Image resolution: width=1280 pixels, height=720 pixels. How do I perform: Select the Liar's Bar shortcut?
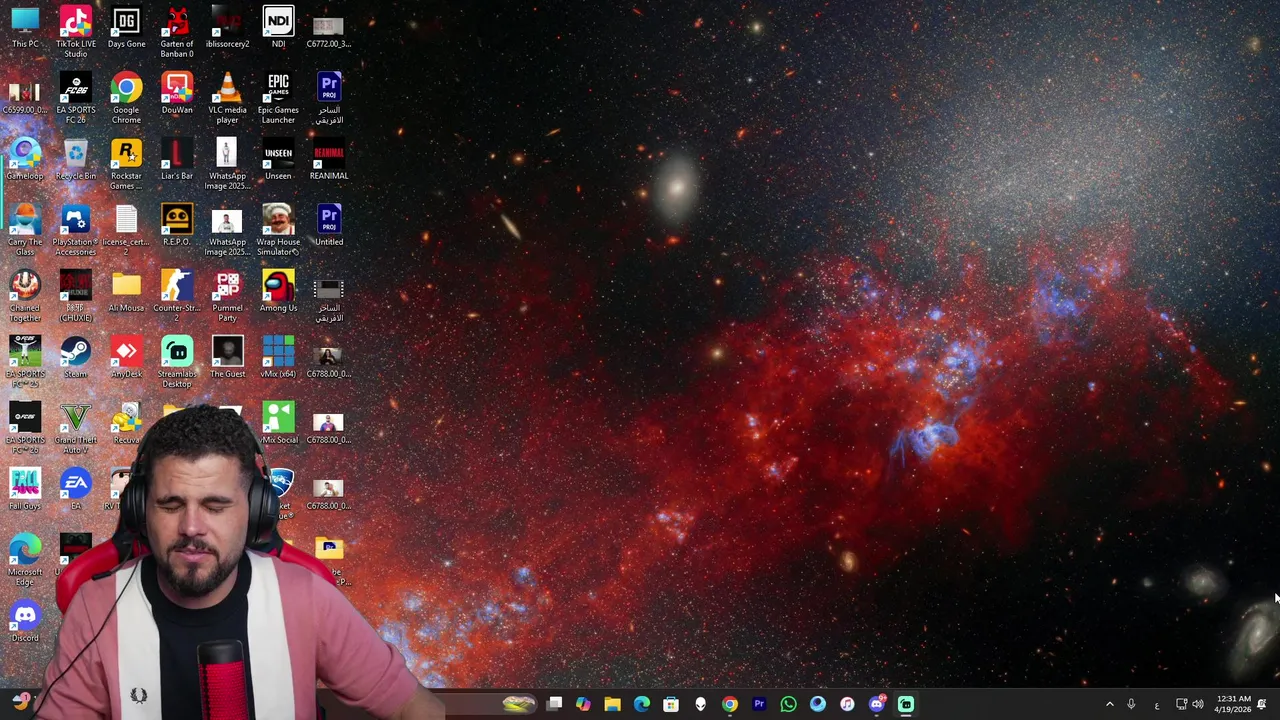(x=177, y=159)
